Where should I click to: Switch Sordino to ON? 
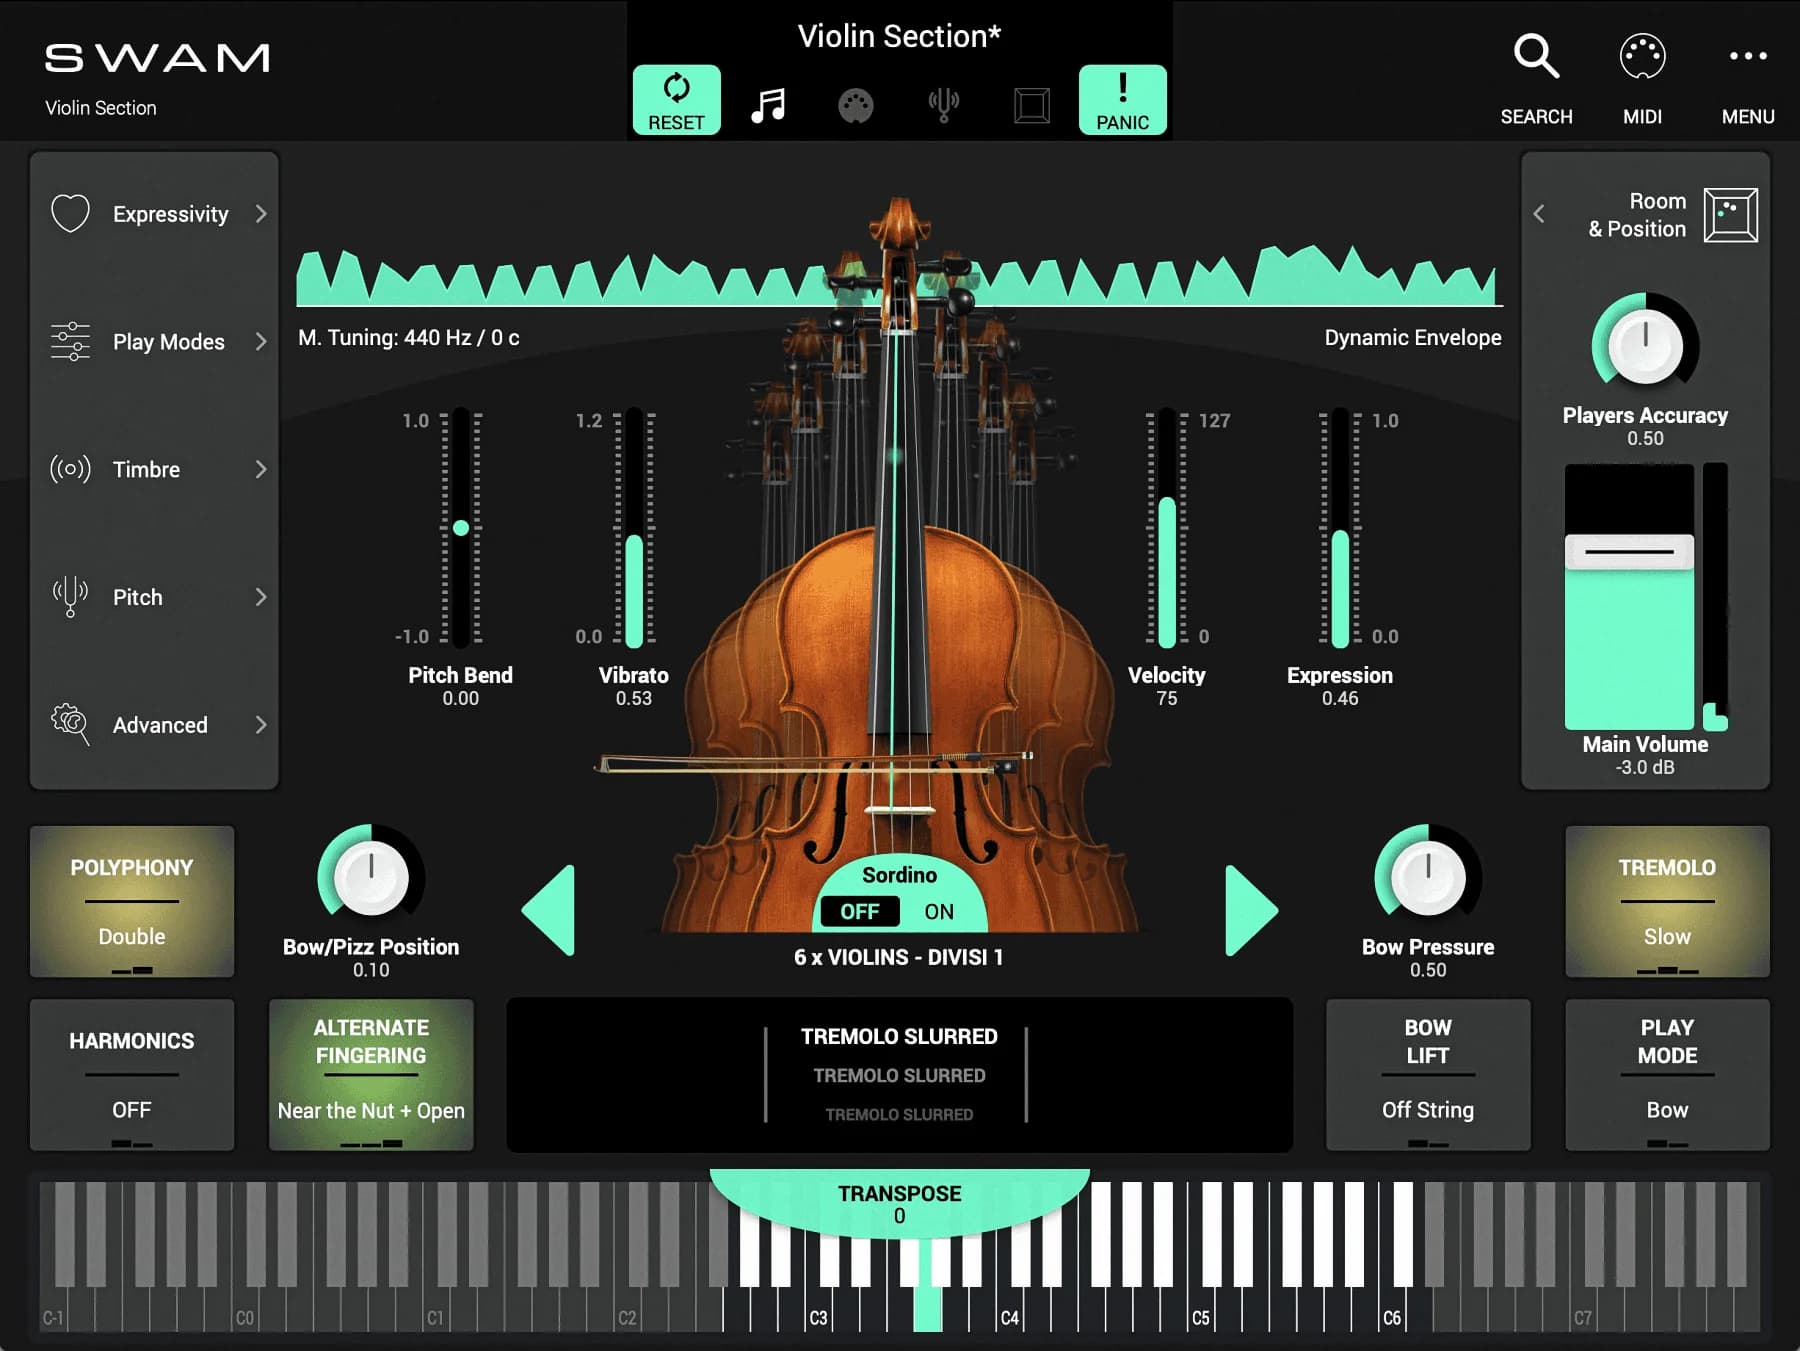click(938, 912)
